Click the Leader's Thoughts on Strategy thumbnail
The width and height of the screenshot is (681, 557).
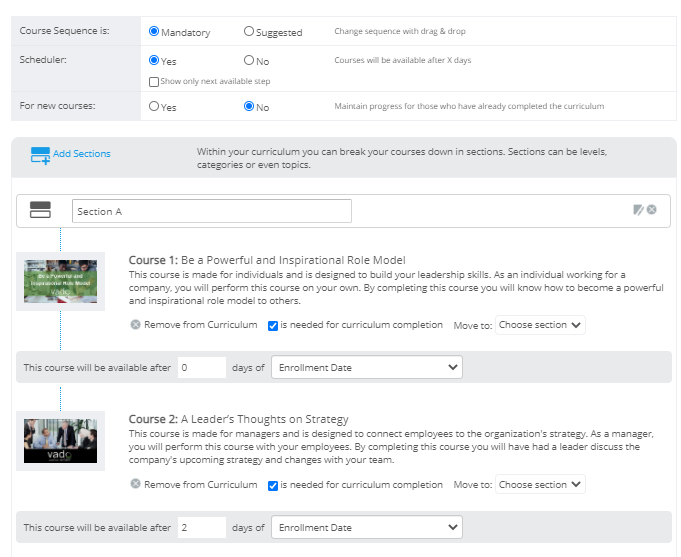point(60,441)
